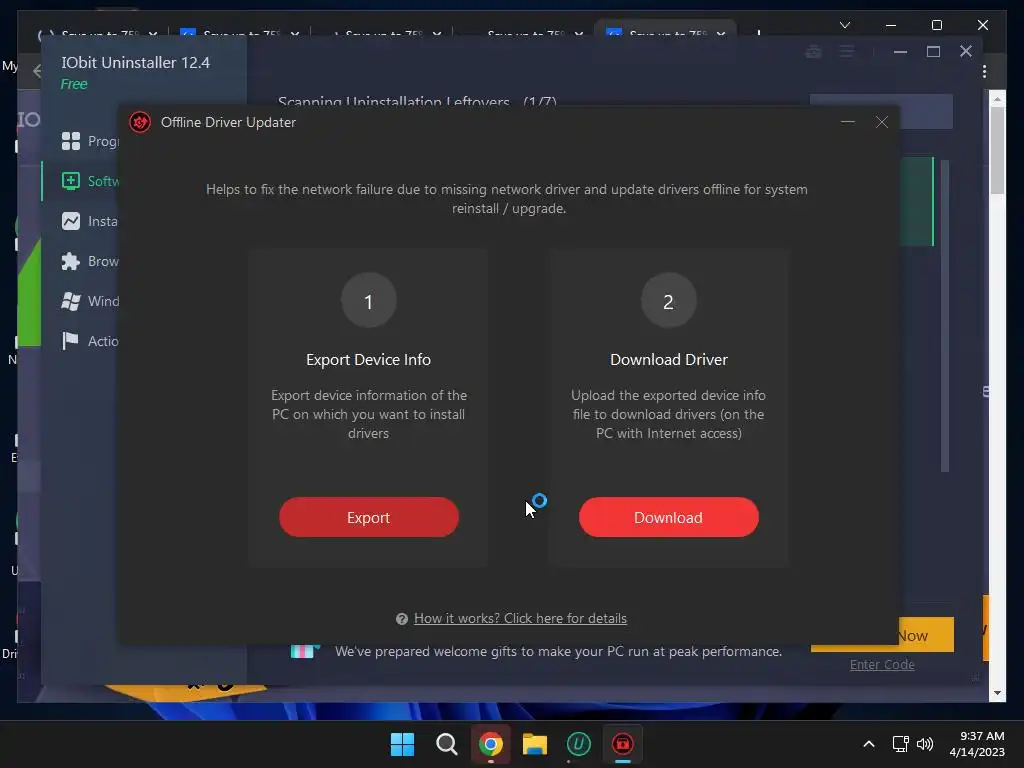Select Software Updater icon in IObit sidebar
The height and width of the screenshot is (768, 1024).
(x=71, y=181)
